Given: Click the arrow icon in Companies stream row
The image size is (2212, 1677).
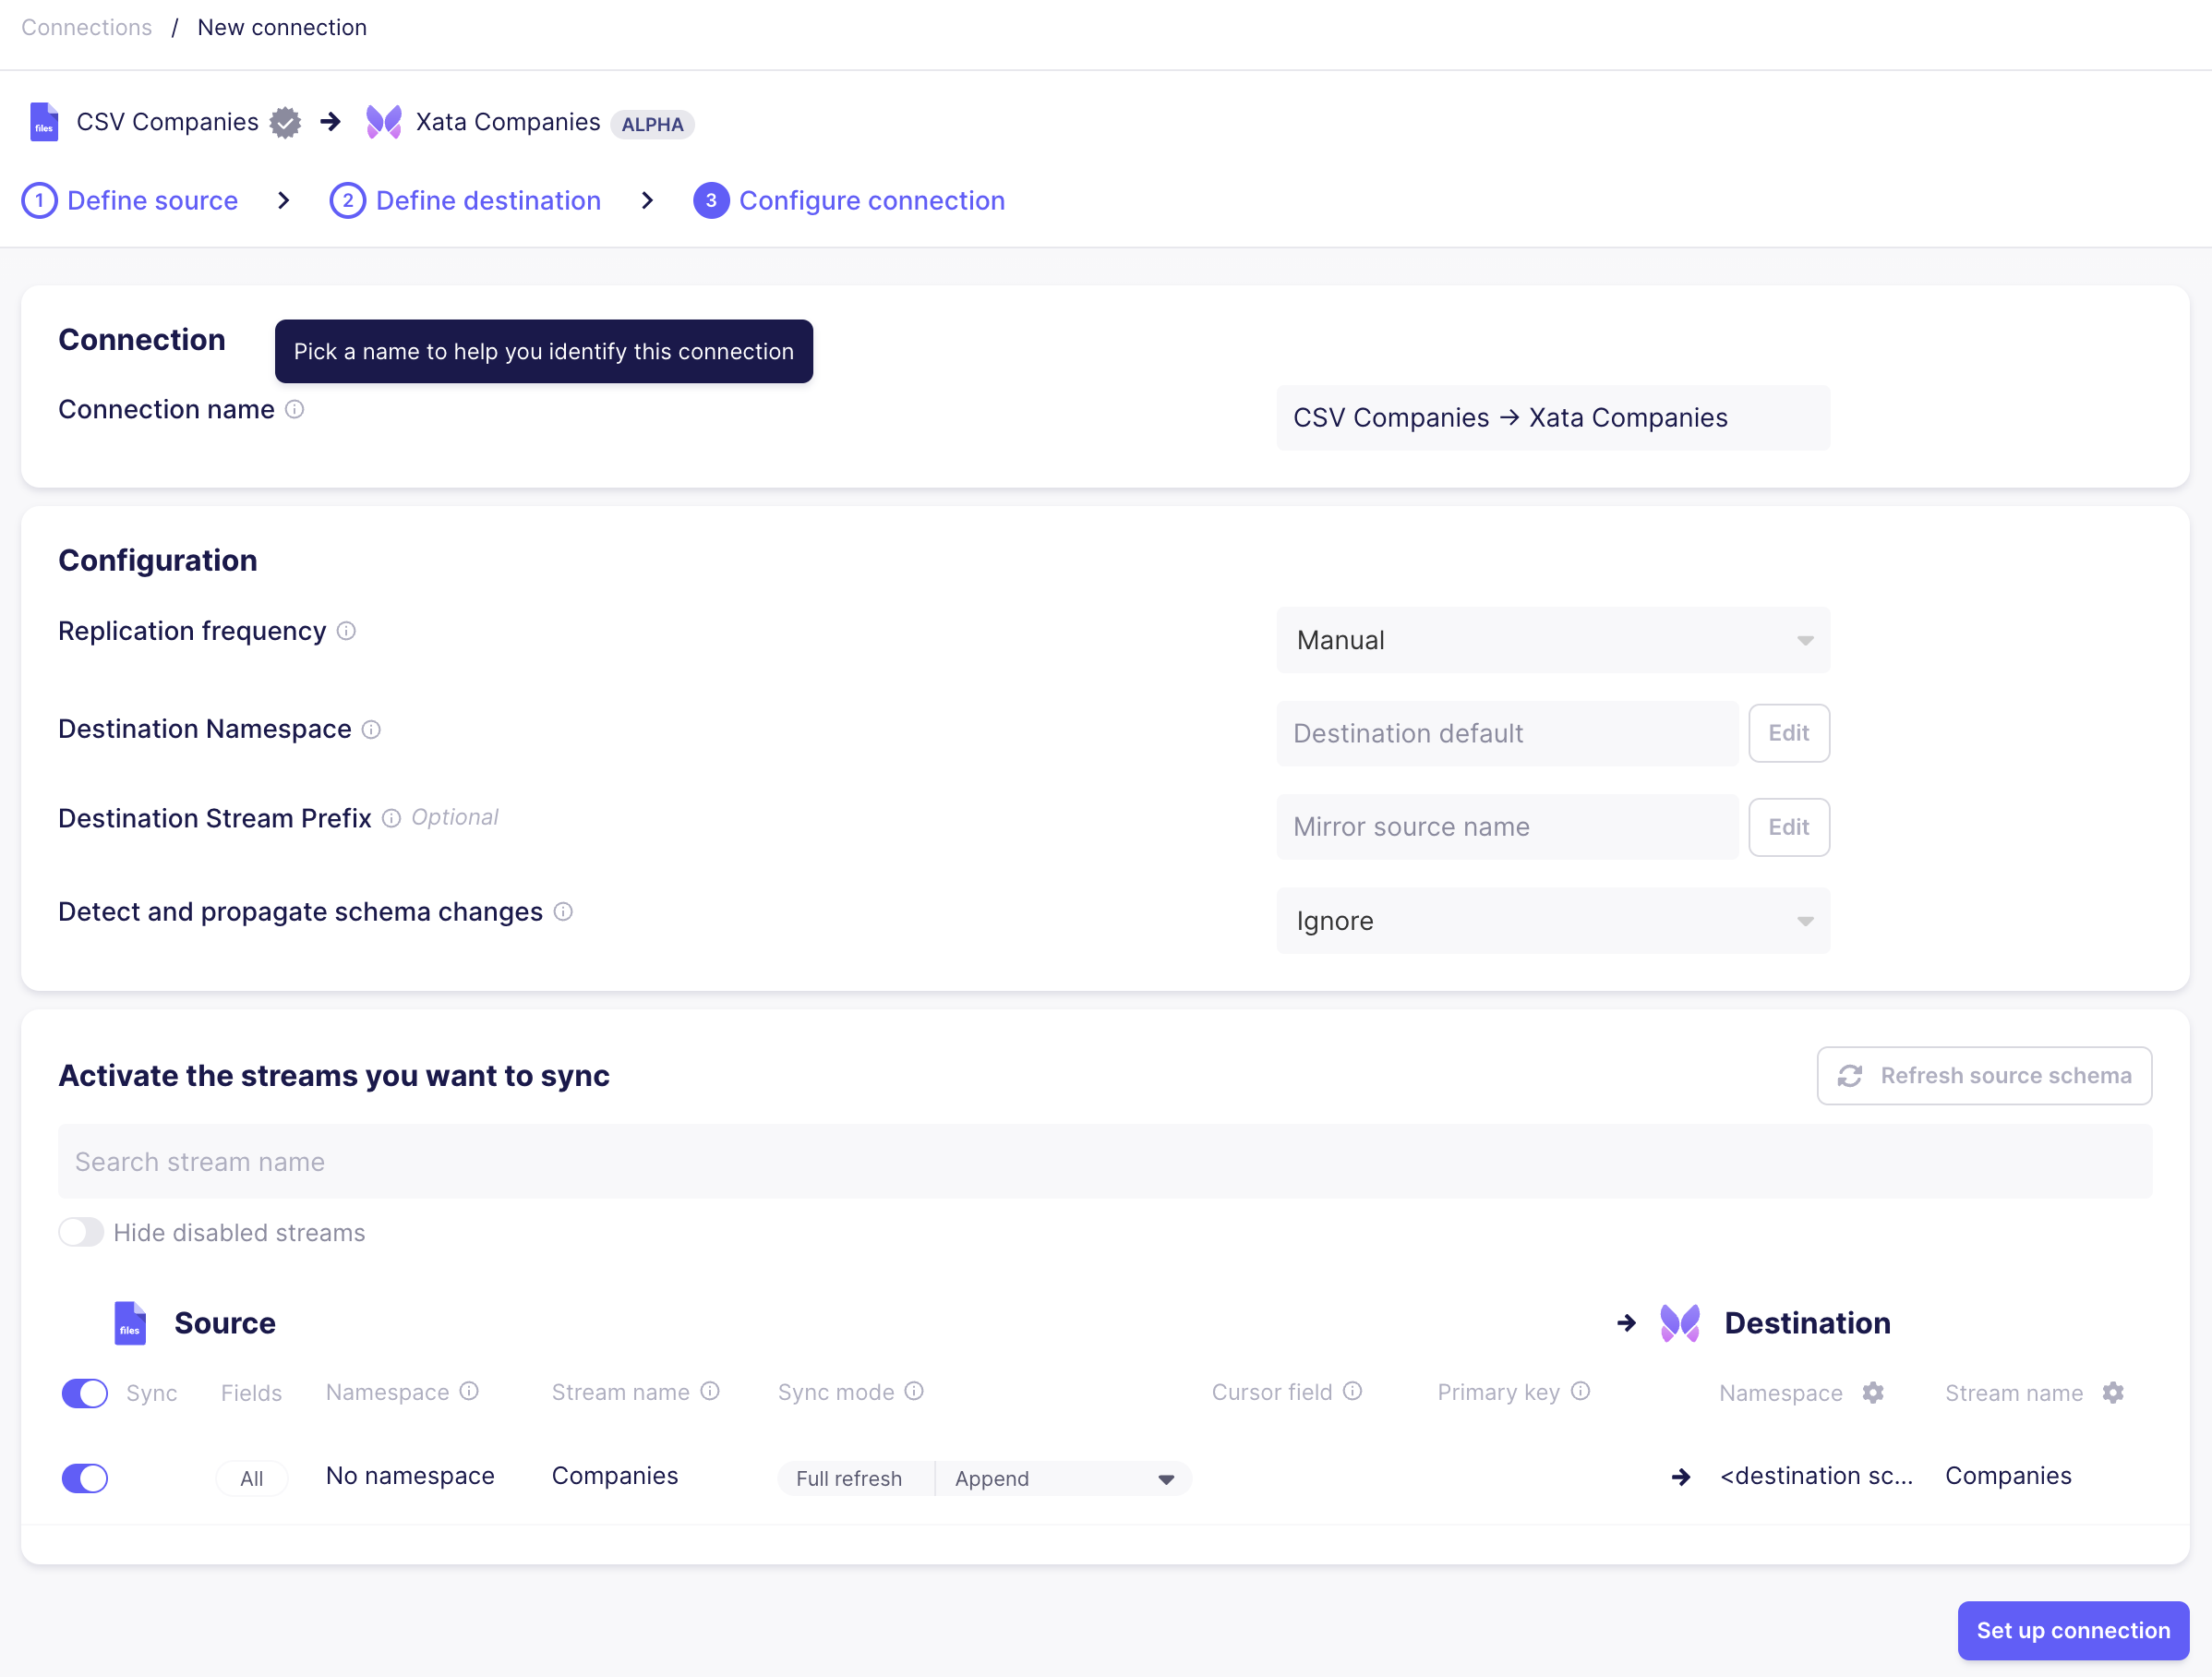Looking at the screenshot, I should pos(1681,1477).
